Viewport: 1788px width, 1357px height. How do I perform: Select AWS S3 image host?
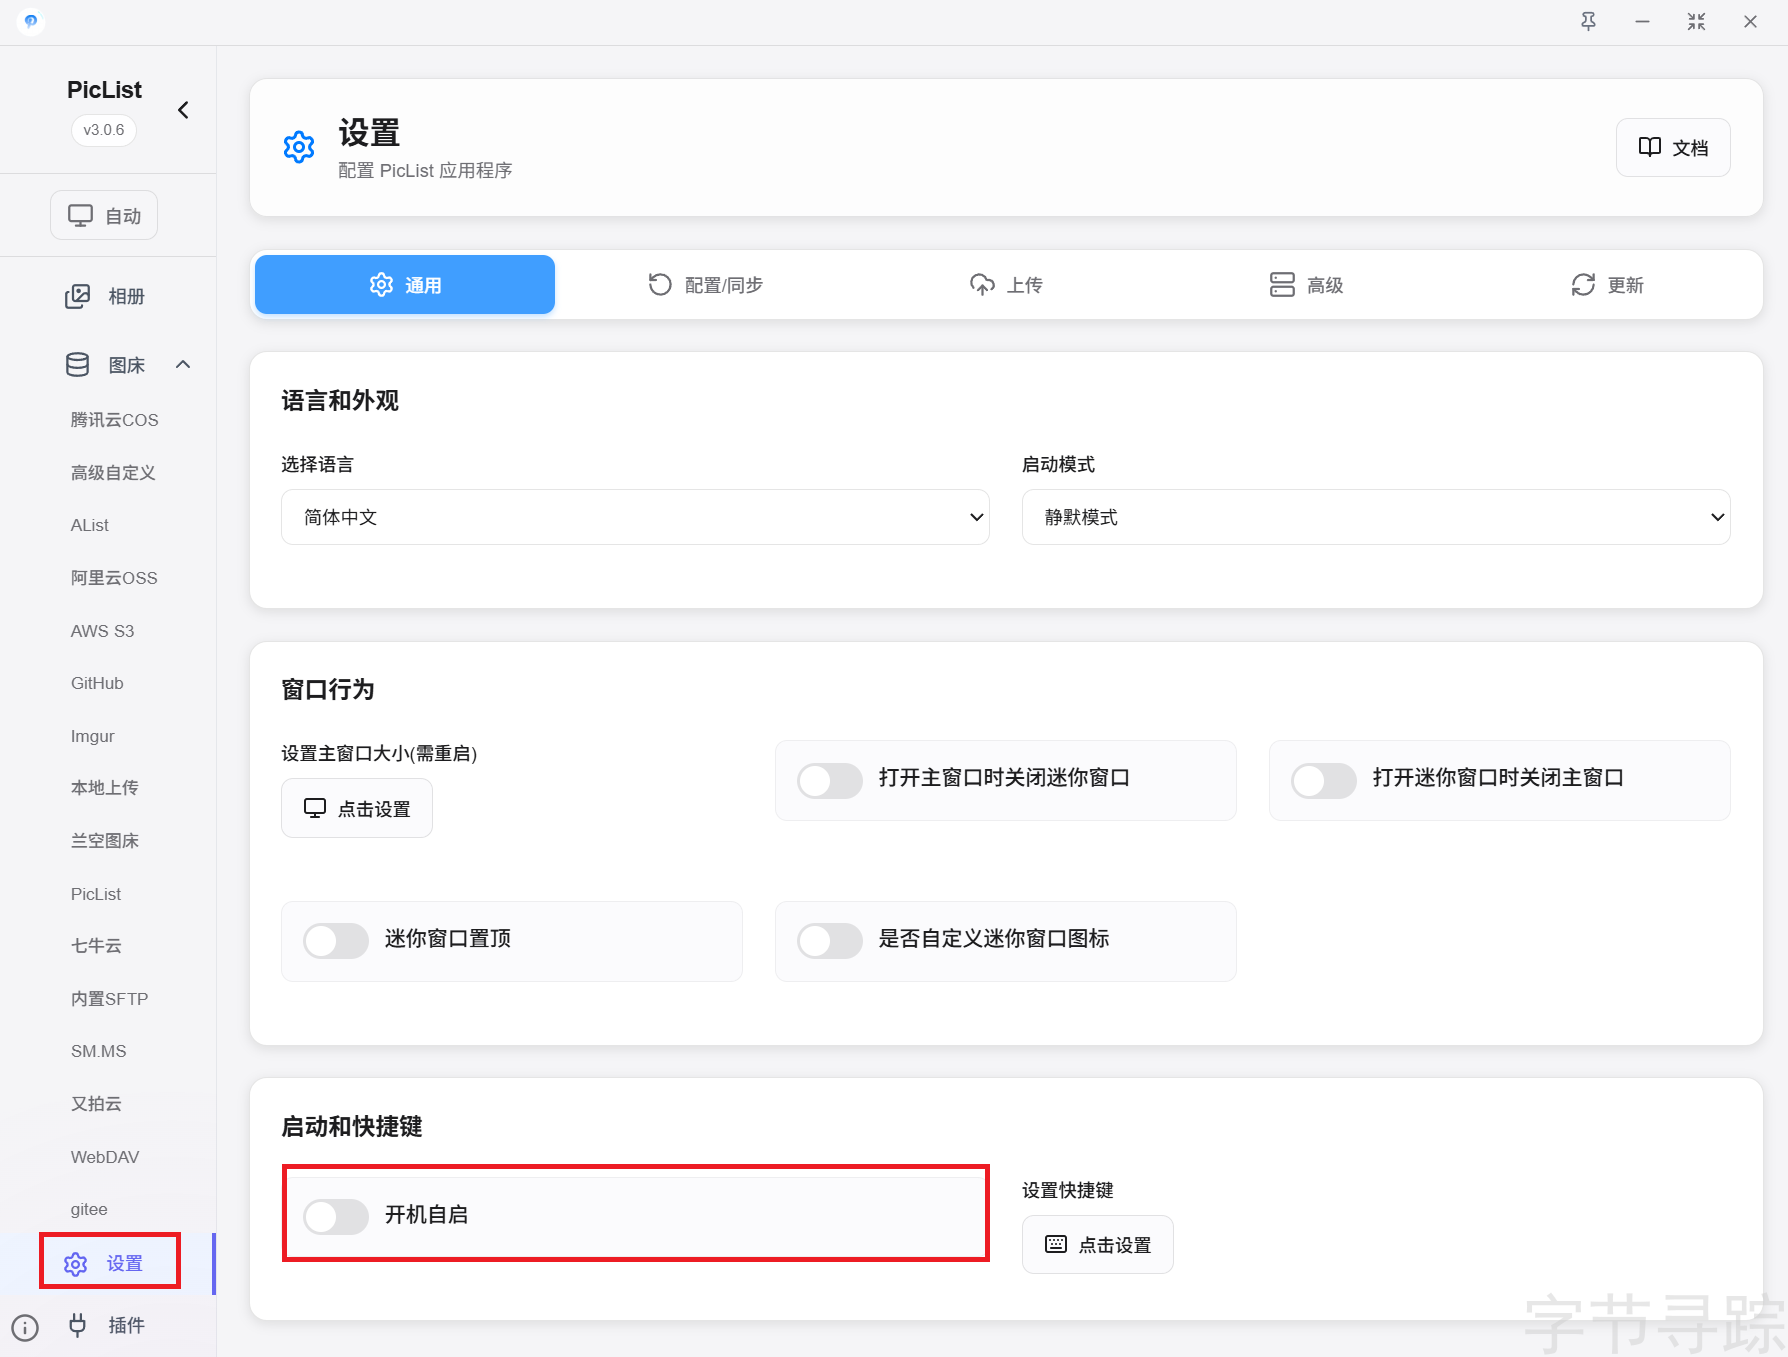(102, 631)
